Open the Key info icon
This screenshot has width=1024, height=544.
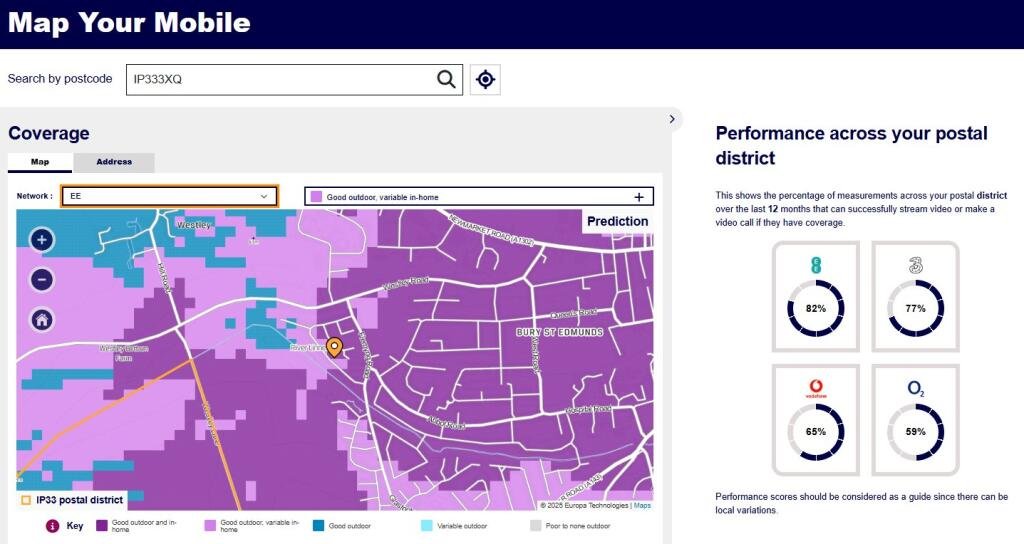[52, 526]
